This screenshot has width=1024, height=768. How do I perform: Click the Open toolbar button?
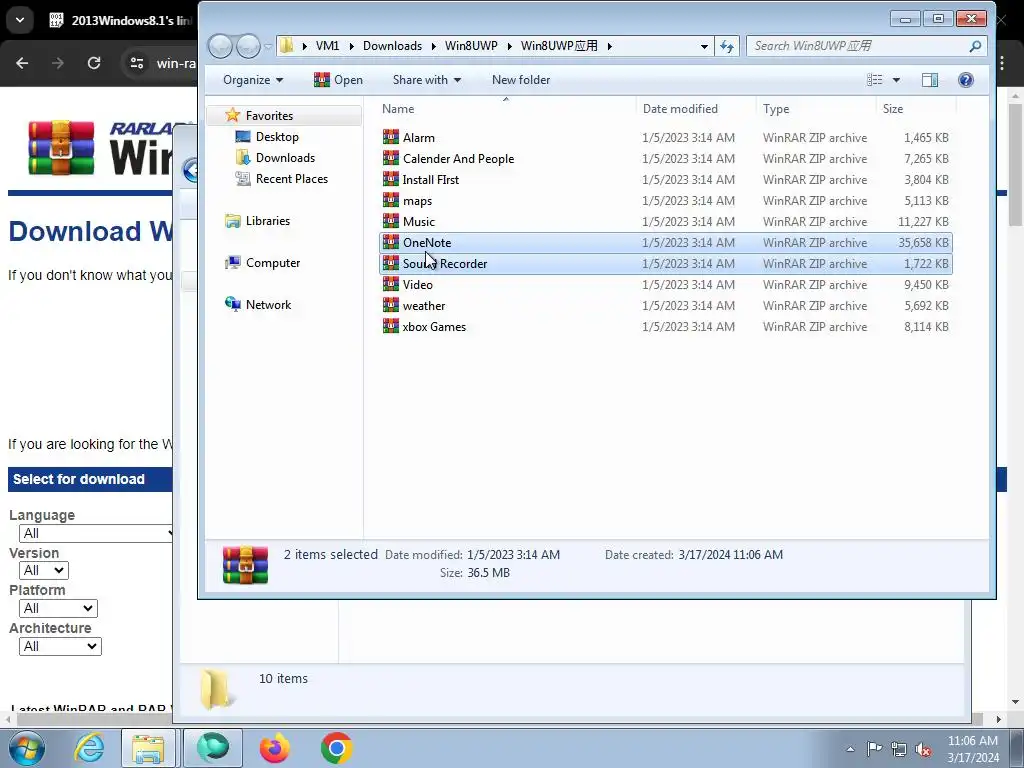(x=338, y=80)
